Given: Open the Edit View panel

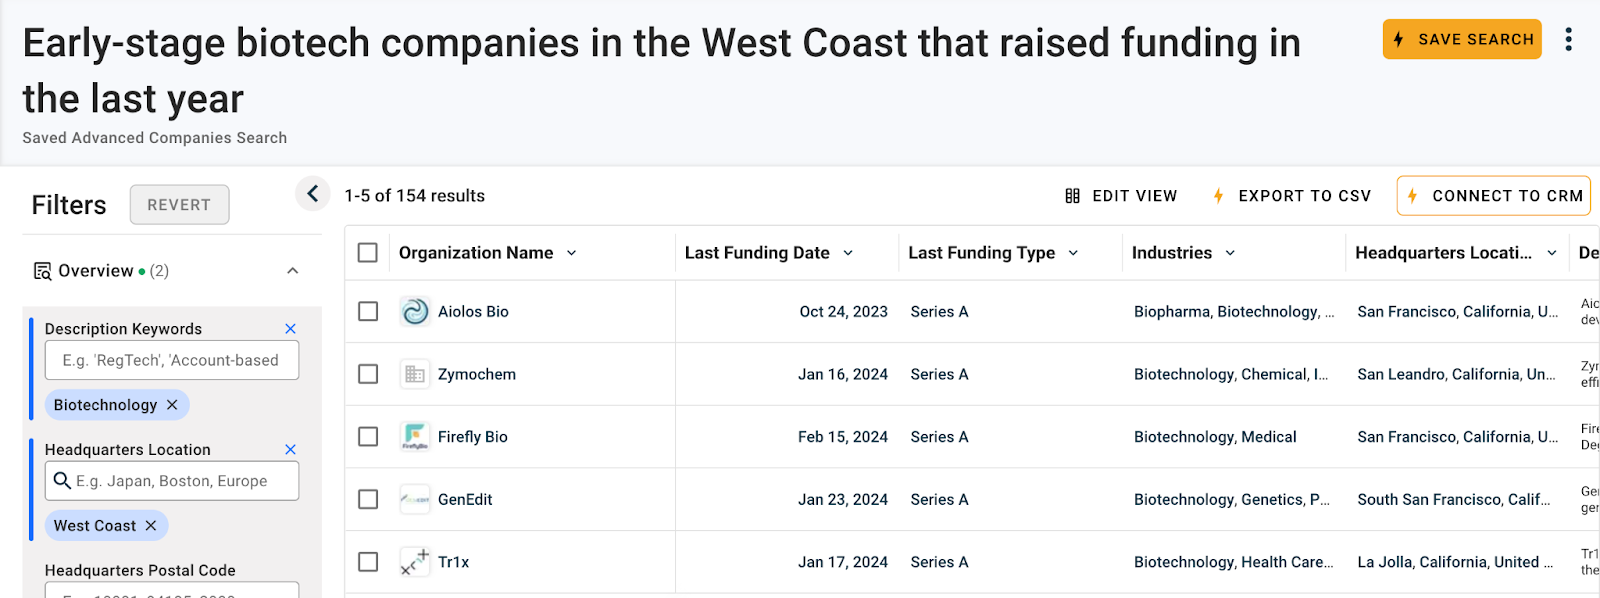Looking at the screenshot, I should tap(1121, 195).
